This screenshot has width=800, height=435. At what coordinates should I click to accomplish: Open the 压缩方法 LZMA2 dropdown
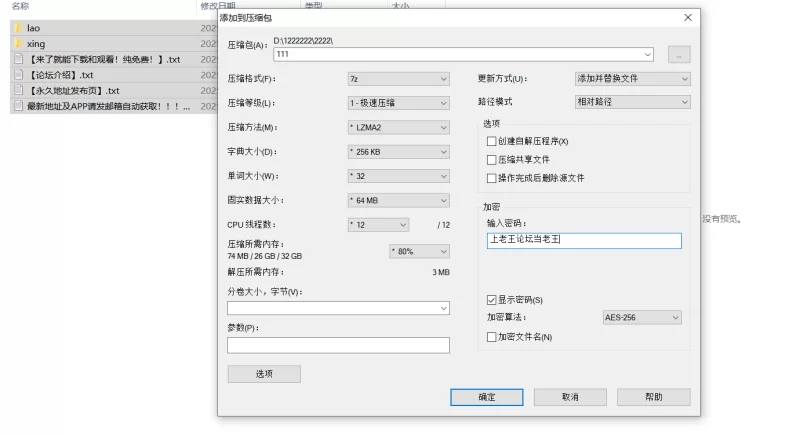coord(398,127)
